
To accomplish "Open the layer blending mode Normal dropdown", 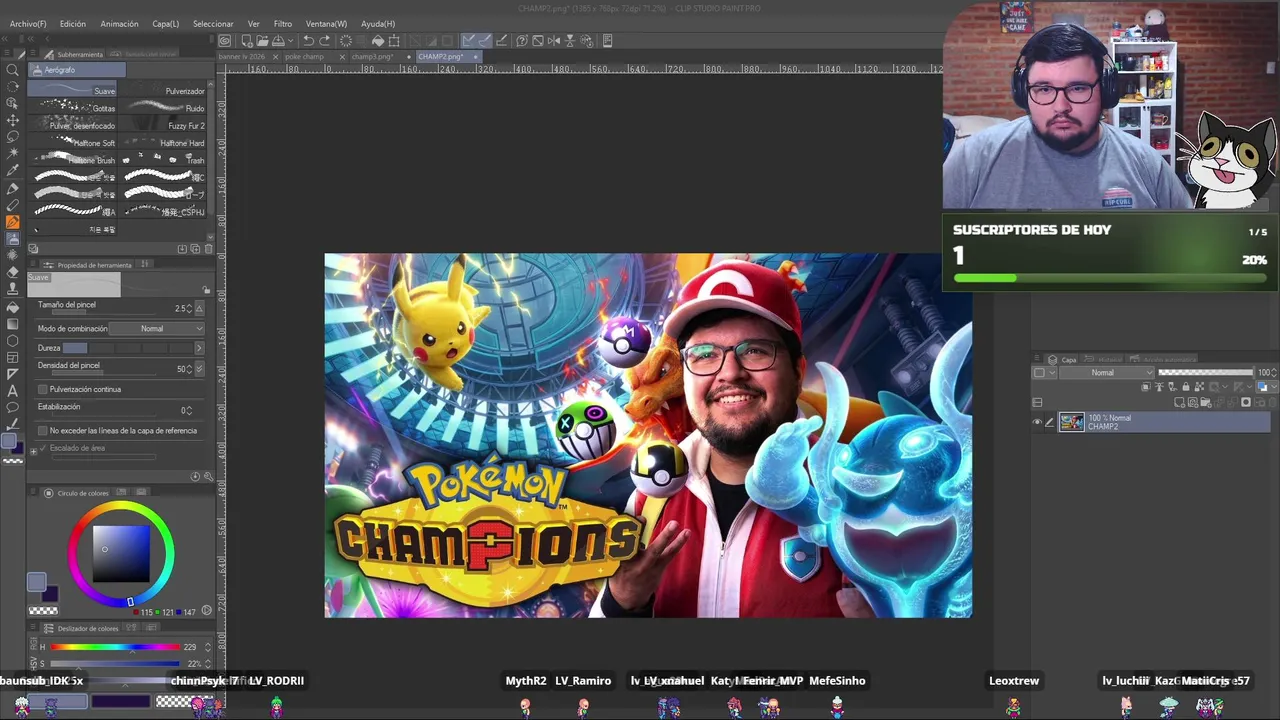I will (1108, 372).
